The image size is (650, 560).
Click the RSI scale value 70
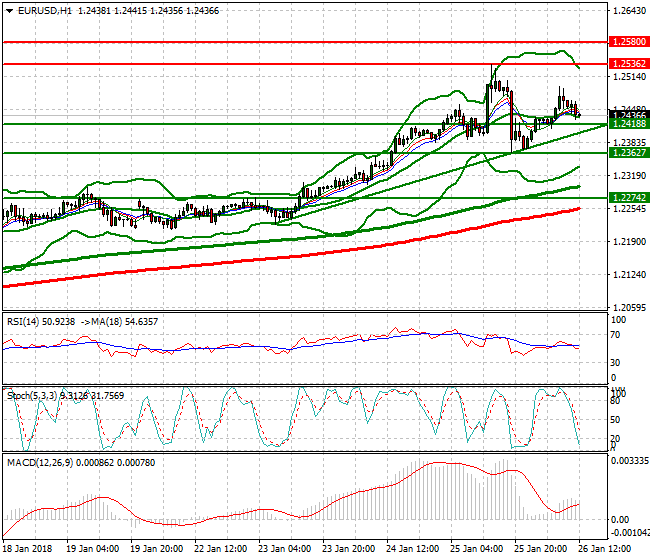616,335
